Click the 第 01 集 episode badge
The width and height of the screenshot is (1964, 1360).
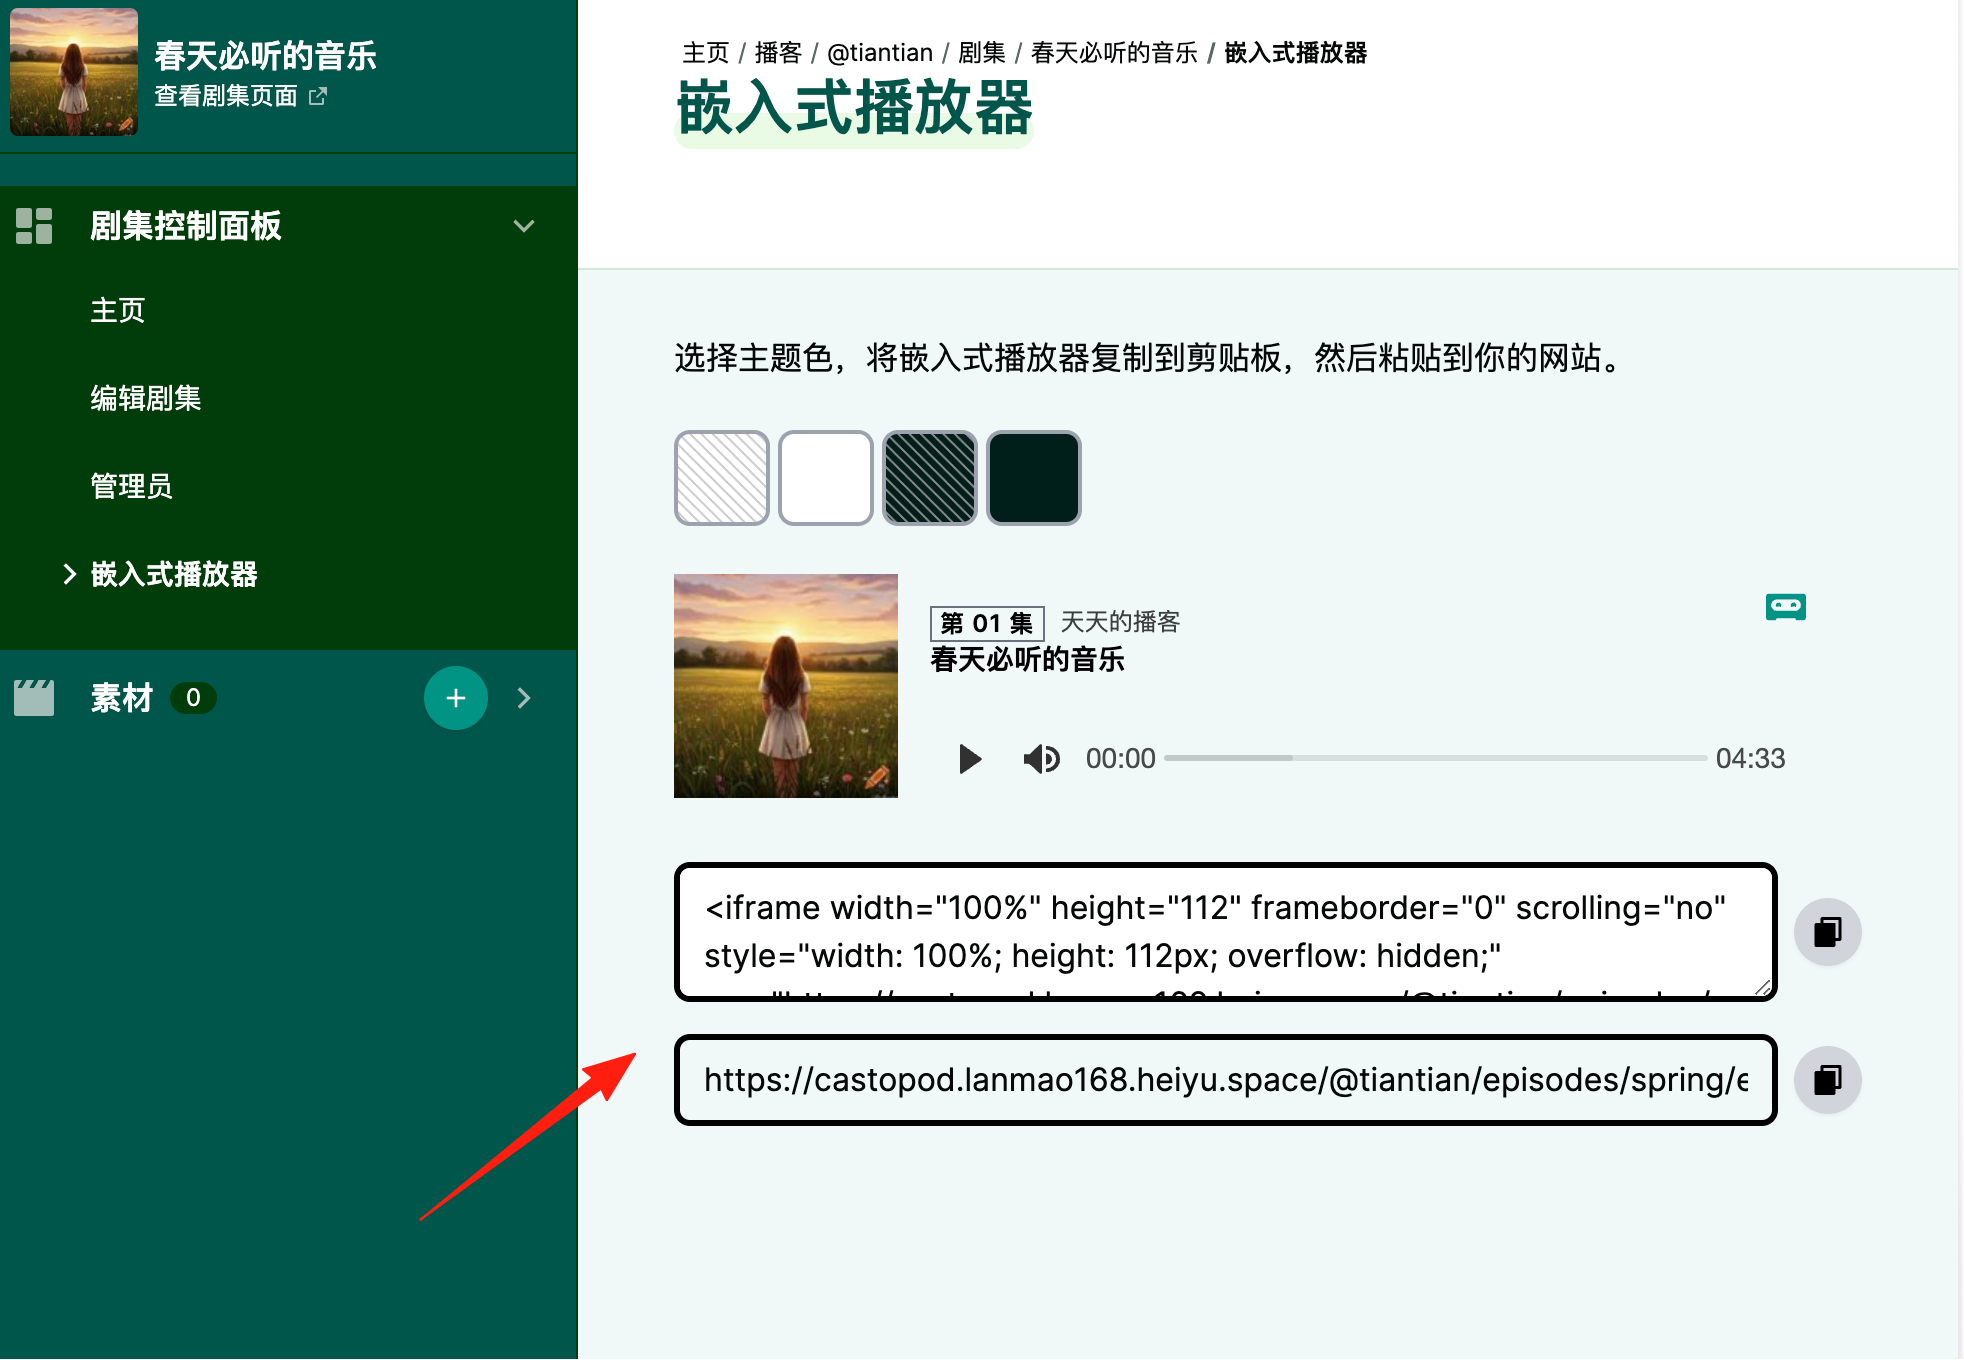coord(987,623)
